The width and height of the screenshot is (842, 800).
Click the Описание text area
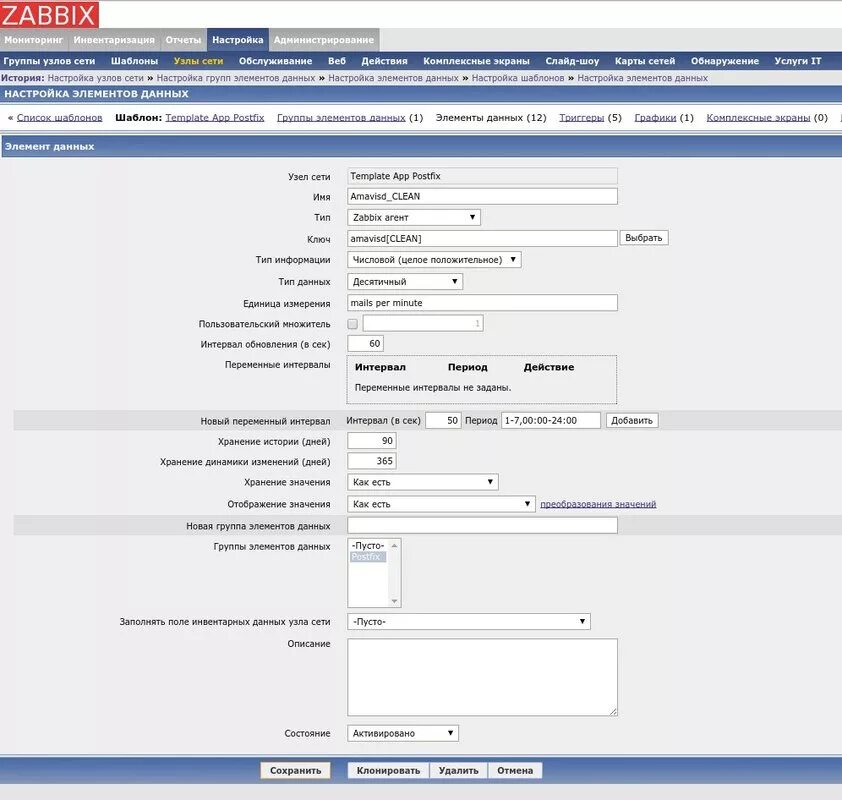tap(482, 677)
